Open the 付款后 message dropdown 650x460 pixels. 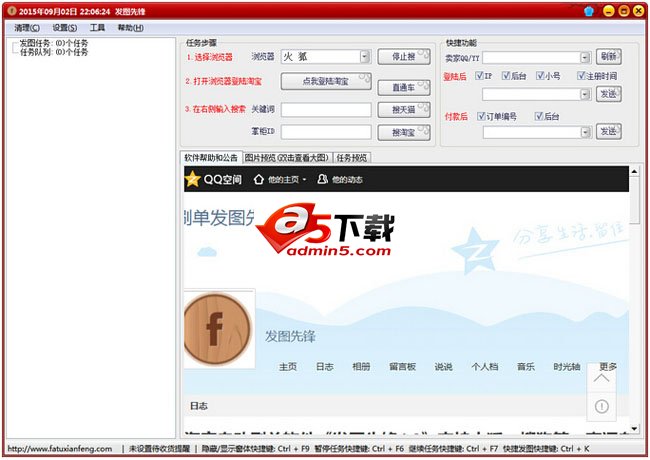click(585, 133)
